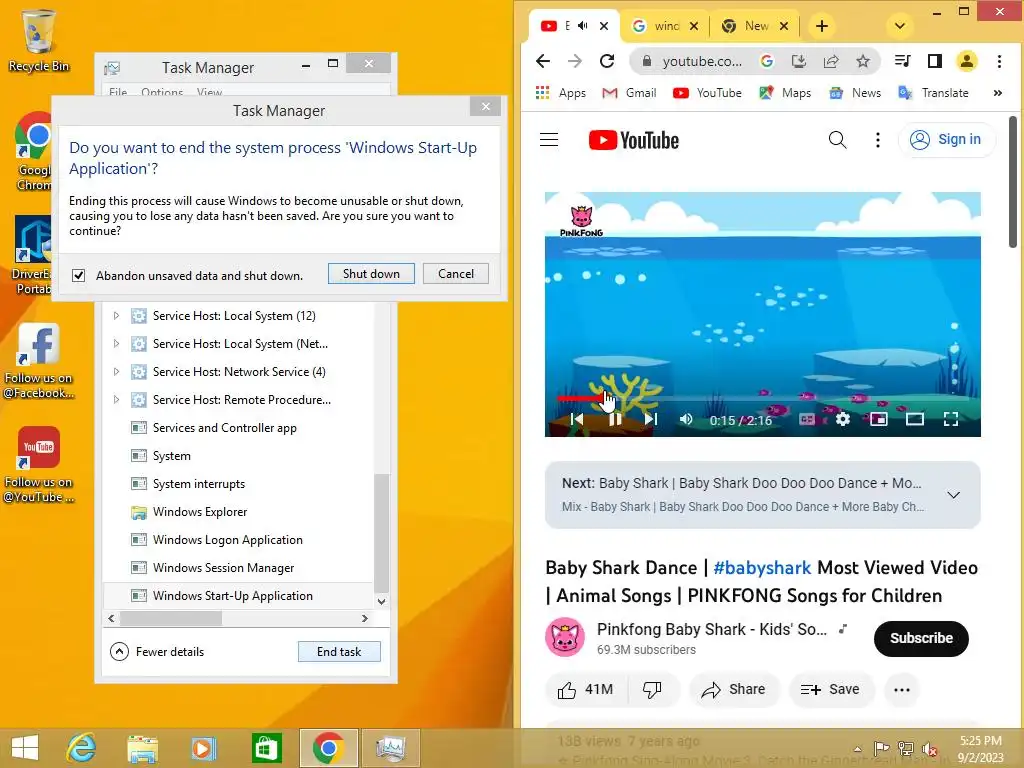The image size is (1024, 768).
Task: Click the install app icon in address bar
Action: (799, 61)
